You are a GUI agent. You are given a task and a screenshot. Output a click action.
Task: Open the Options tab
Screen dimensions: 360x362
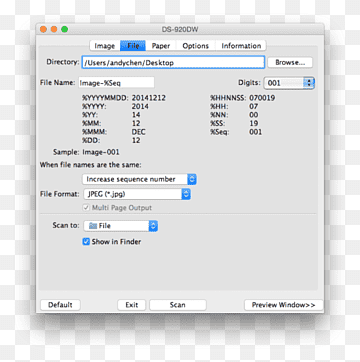click(x=196, y=46)
